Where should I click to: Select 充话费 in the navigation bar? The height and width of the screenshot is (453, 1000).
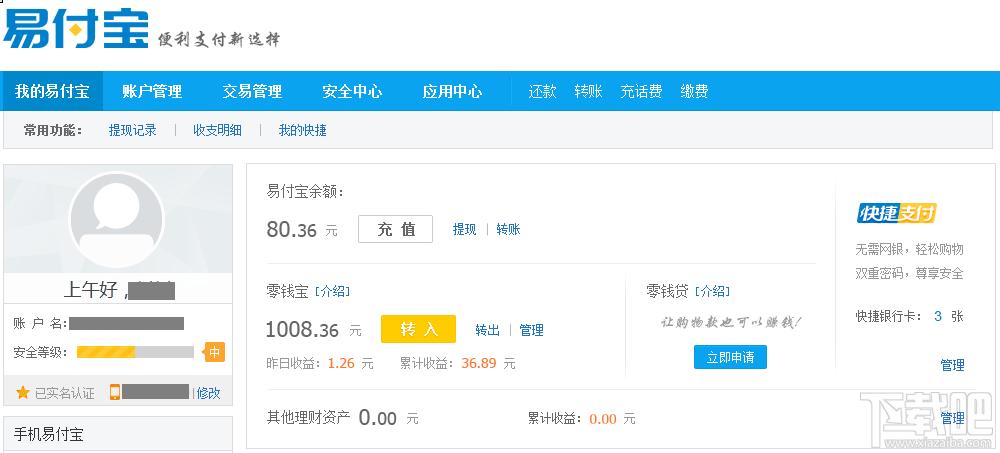point(641,91)
